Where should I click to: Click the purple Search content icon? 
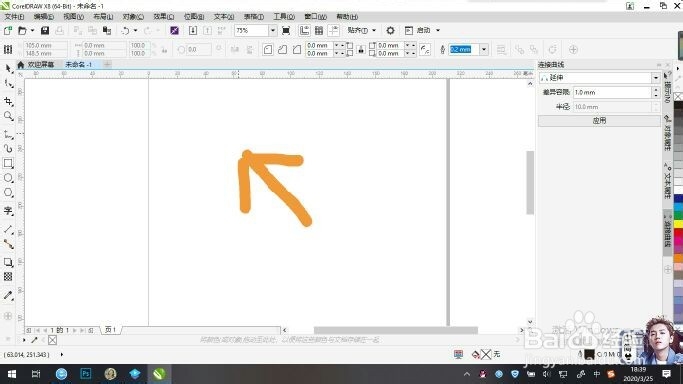click(175, 30)
